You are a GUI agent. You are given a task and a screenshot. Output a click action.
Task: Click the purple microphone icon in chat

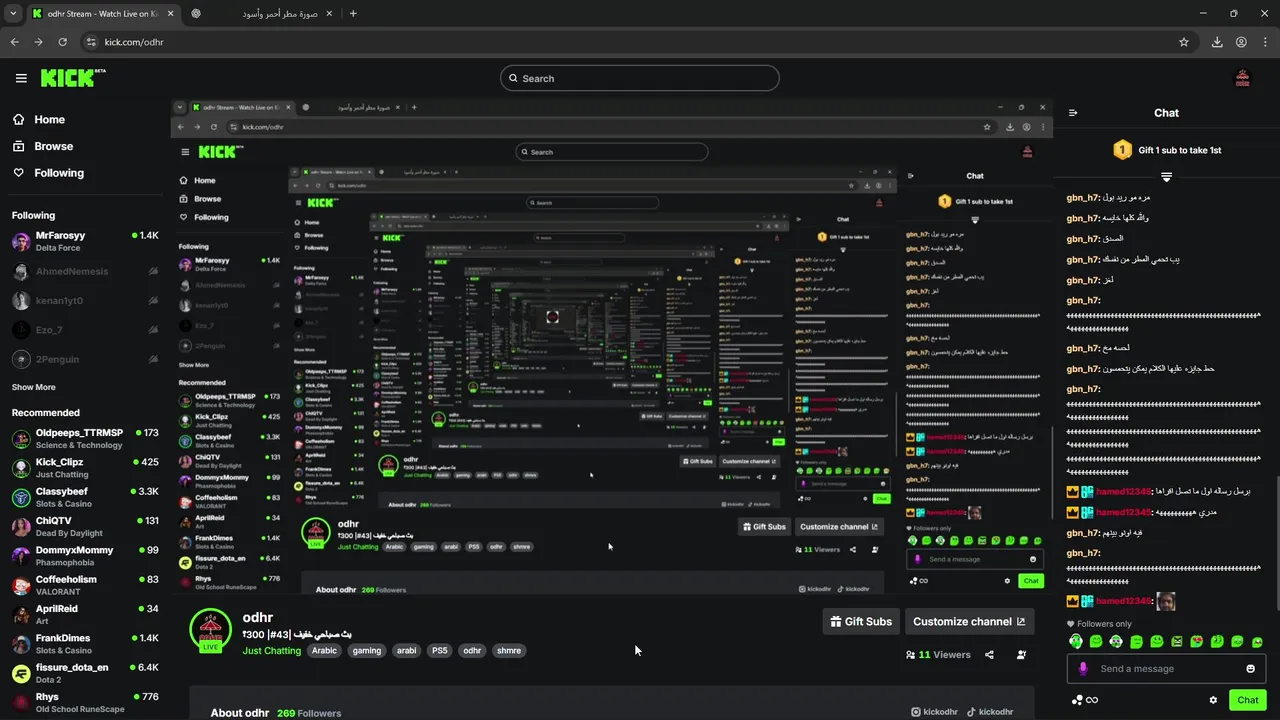point(1083,669)
